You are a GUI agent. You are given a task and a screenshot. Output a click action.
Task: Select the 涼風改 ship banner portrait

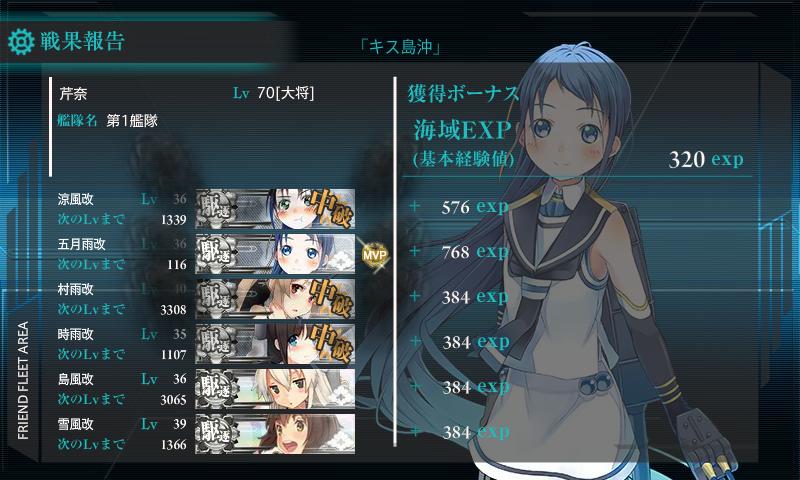276,208
